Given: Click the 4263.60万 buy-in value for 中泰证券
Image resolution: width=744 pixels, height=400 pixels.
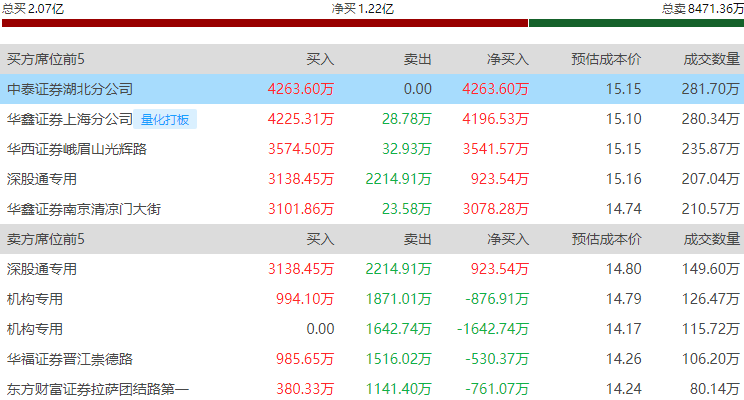Looking at the screenshot, I should click(x=301, y=89).
